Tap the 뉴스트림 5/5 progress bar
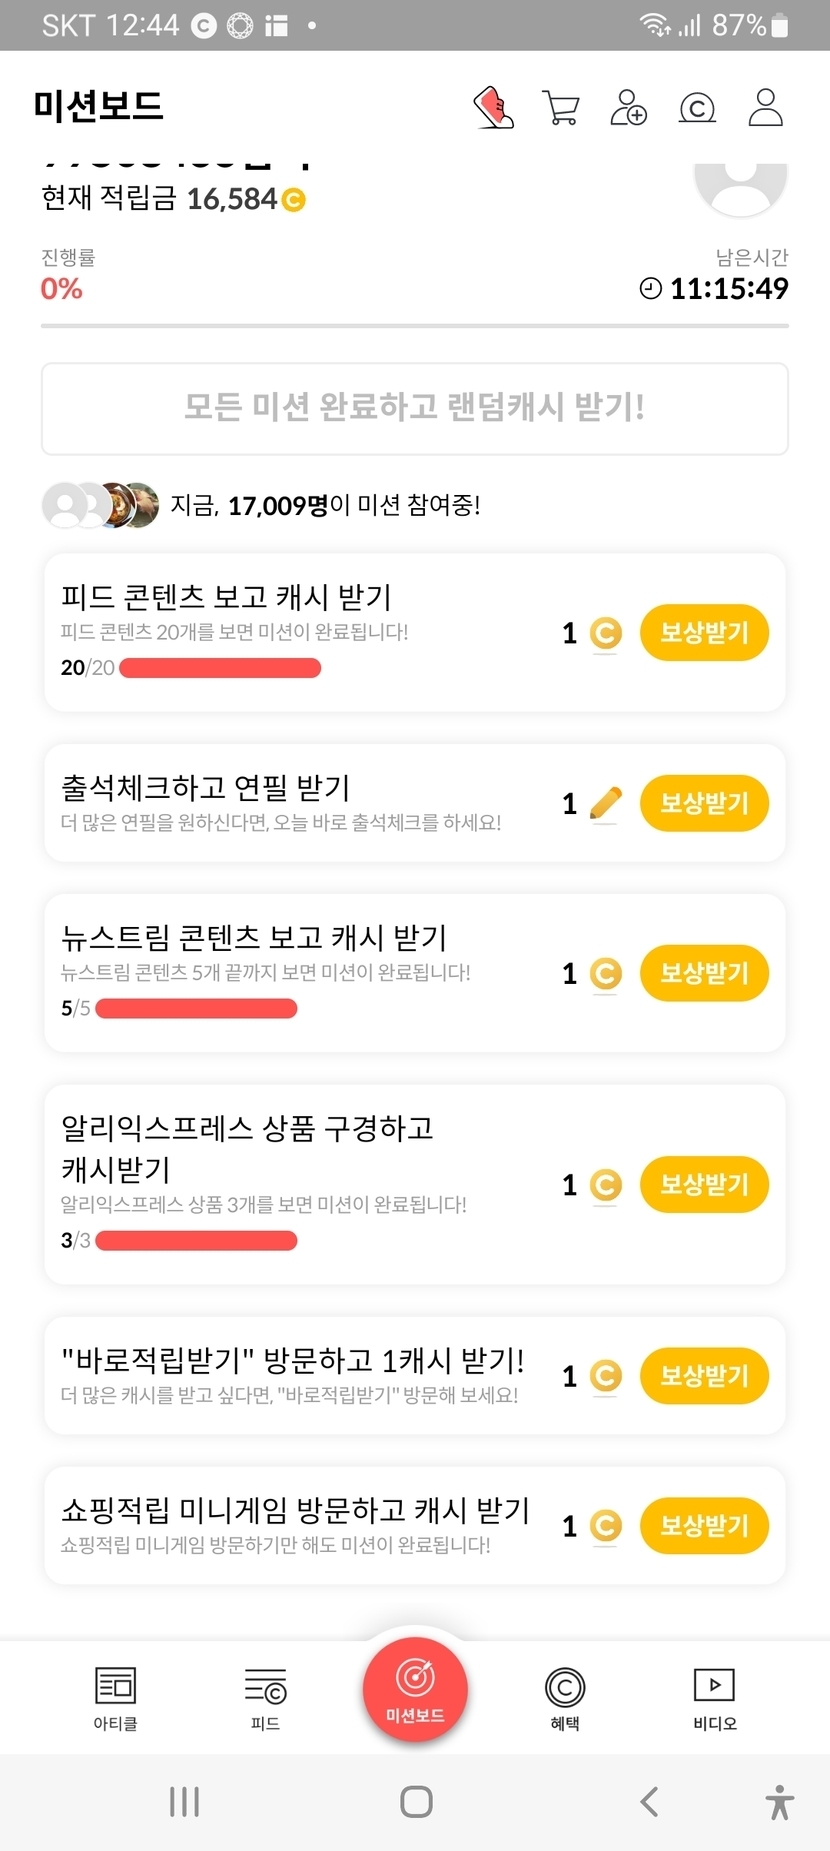 (x=196, y=1008)
